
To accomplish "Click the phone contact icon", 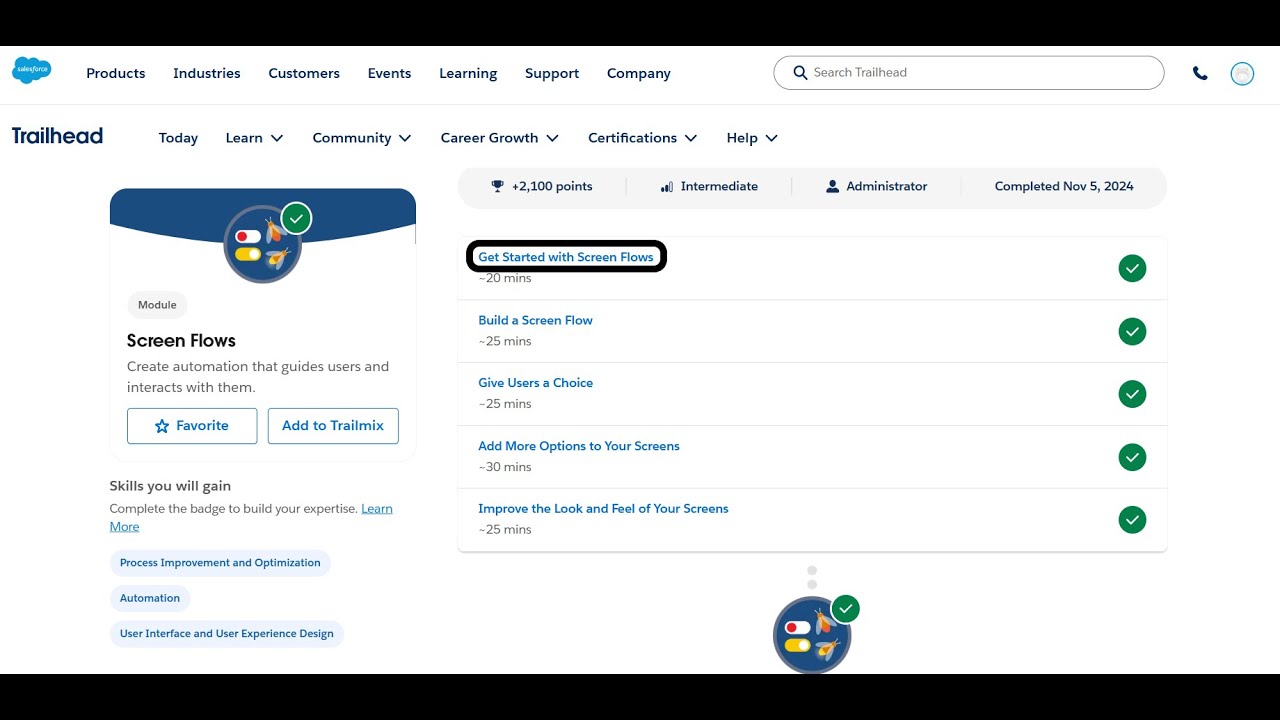I will [1200, 73].
